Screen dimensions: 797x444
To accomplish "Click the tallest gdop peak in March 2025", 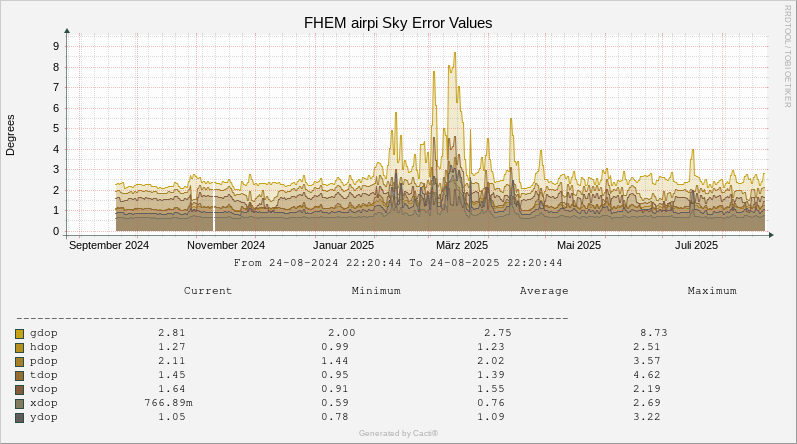I will [454, 53].
